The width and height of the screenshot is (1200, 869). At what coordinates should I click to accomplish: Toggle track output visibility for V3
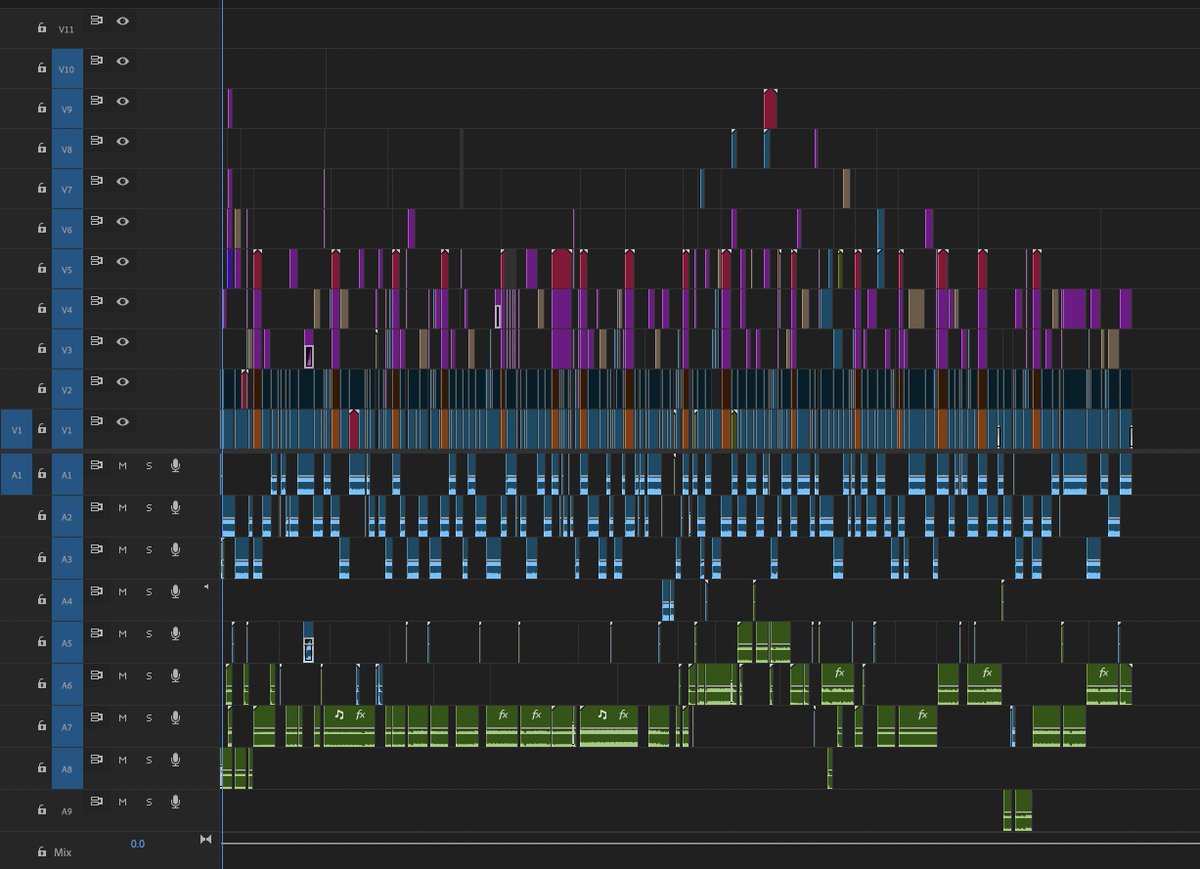point(122,341)
